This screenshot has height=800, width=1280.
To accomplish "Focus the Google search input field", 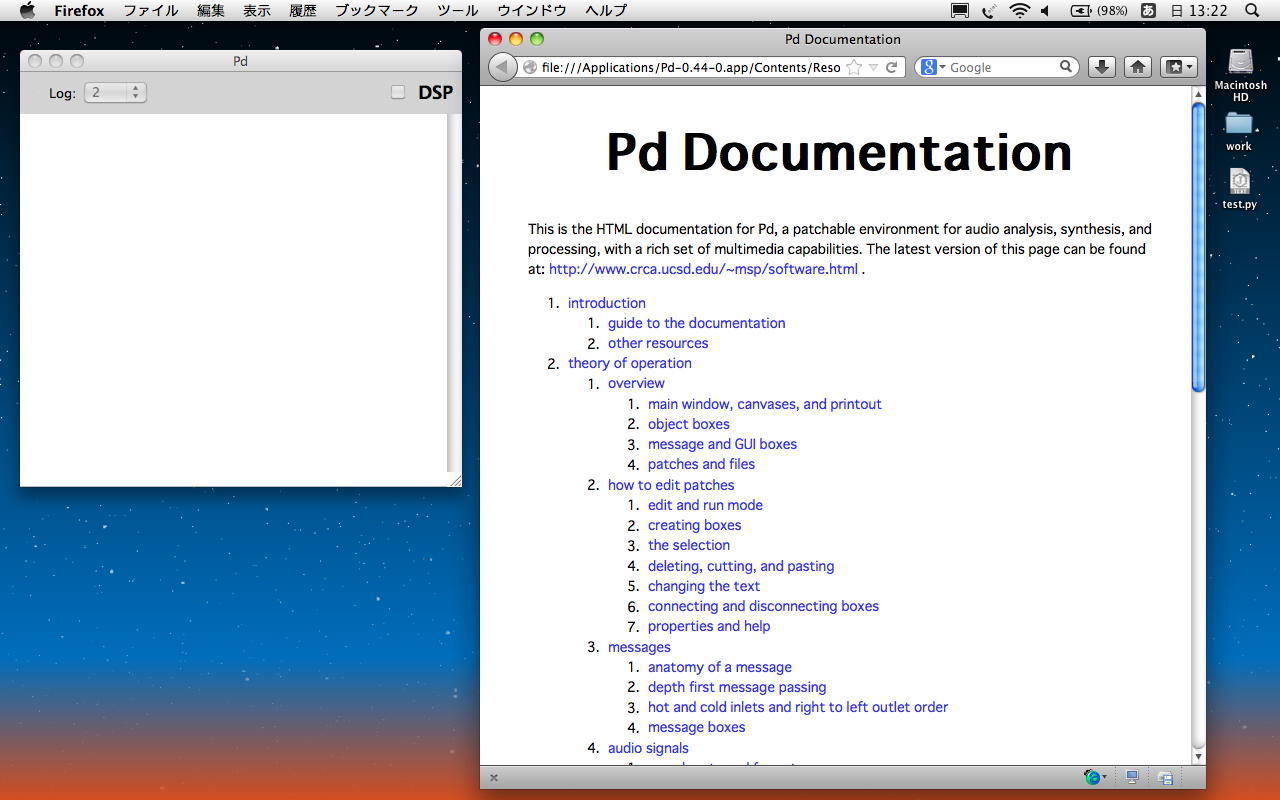I will click(x=1003, y=67).
